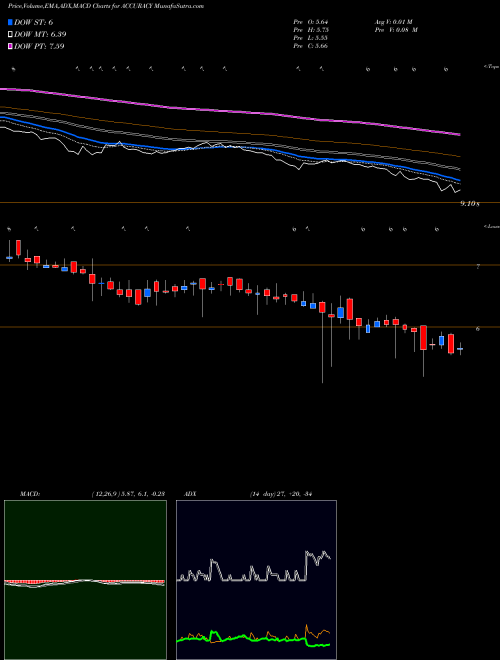Click the '9.10's' price level label
Viewport: 500px width, 660px height.
point(470,204)
